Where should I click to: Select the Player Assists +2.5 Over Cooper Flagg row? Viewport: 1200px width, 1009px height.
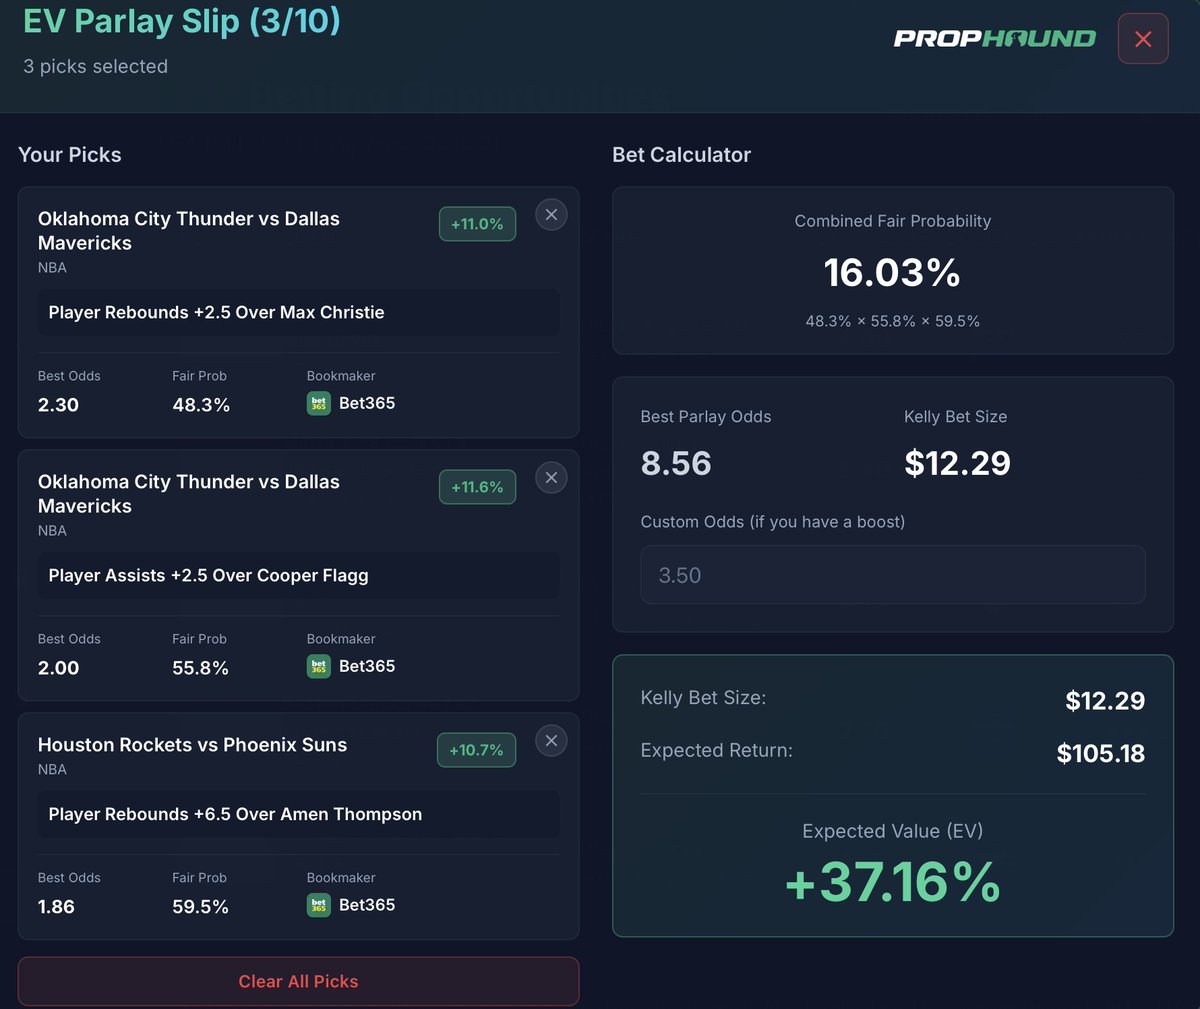coord(298,575)
